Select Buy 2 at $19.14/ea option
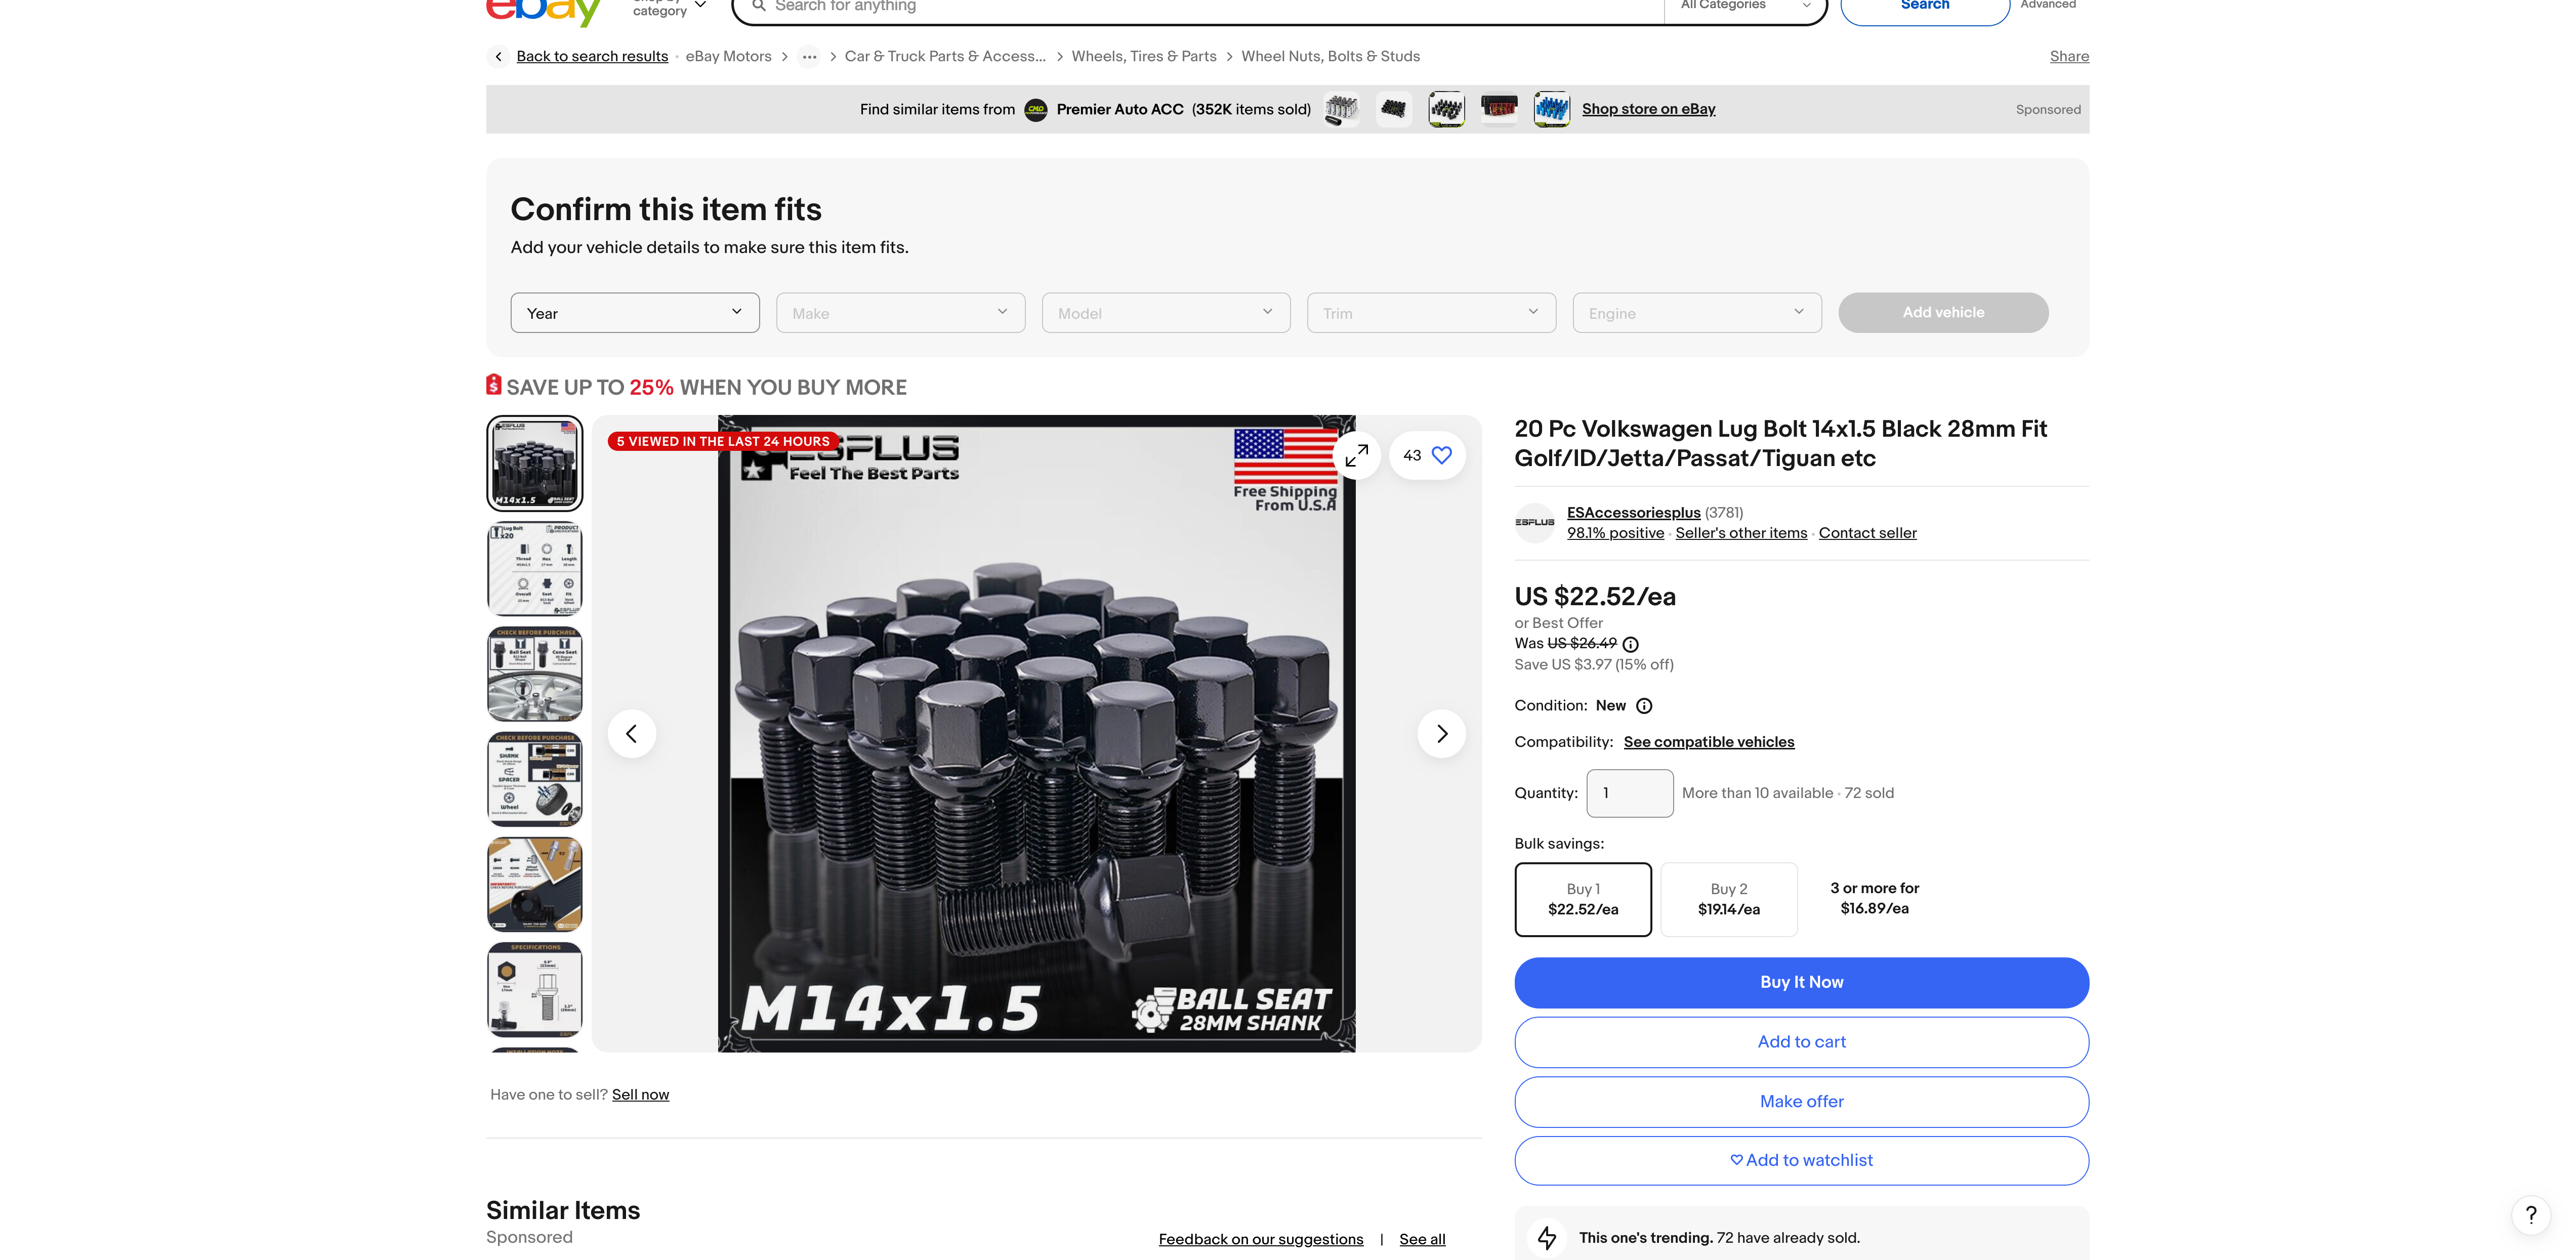Screen dimensions: 2576x1260 (x=1728, y=899)
